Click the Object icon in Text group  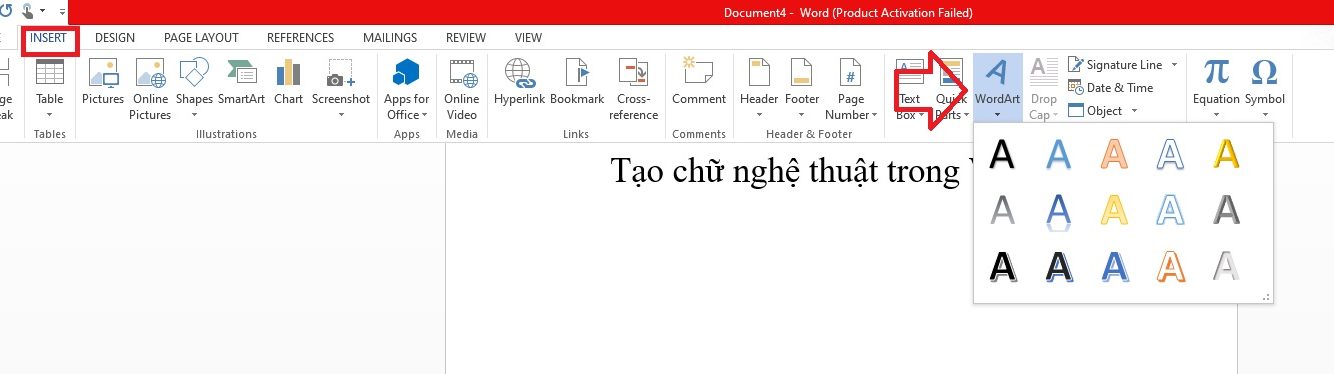[1076, 111]
